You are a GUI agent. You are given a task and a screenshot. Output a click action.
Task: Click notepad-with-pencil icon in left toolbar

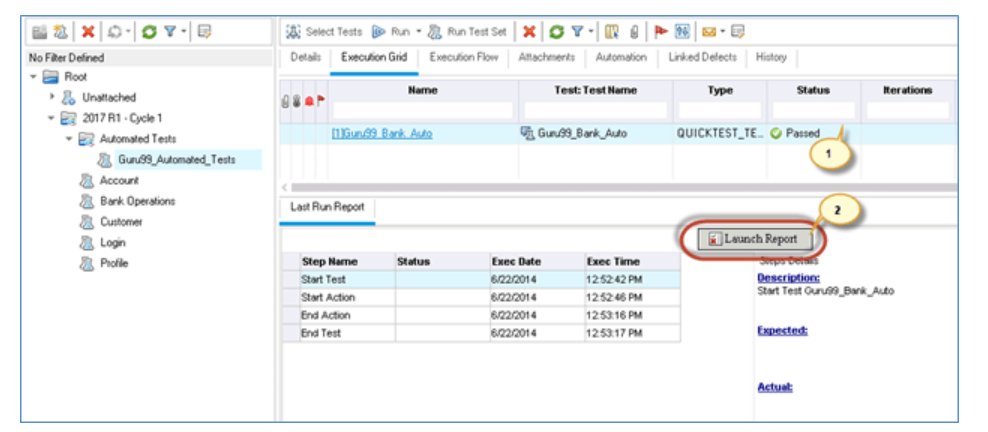(x=204, y=31)
